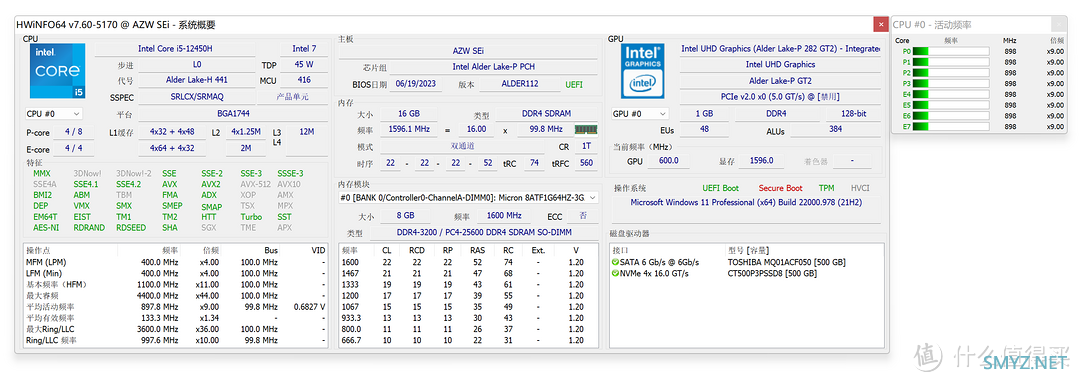Open the CPU #0 selector dropdown
1080x382 pixels.
(54, 114)
